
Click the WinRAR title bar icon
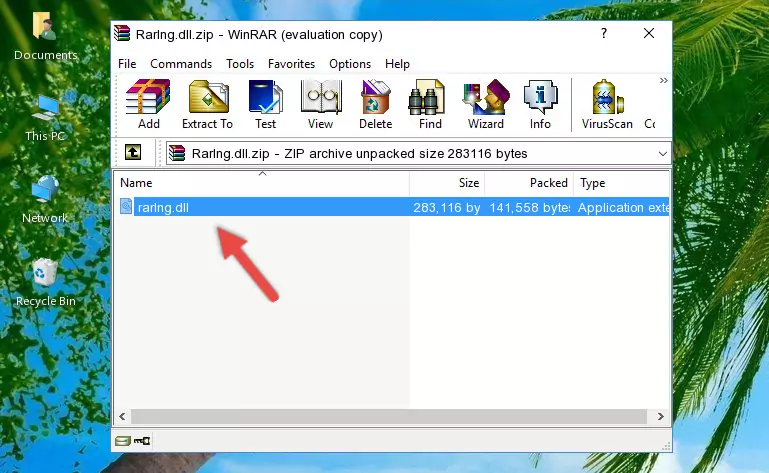tap(122, 34)
